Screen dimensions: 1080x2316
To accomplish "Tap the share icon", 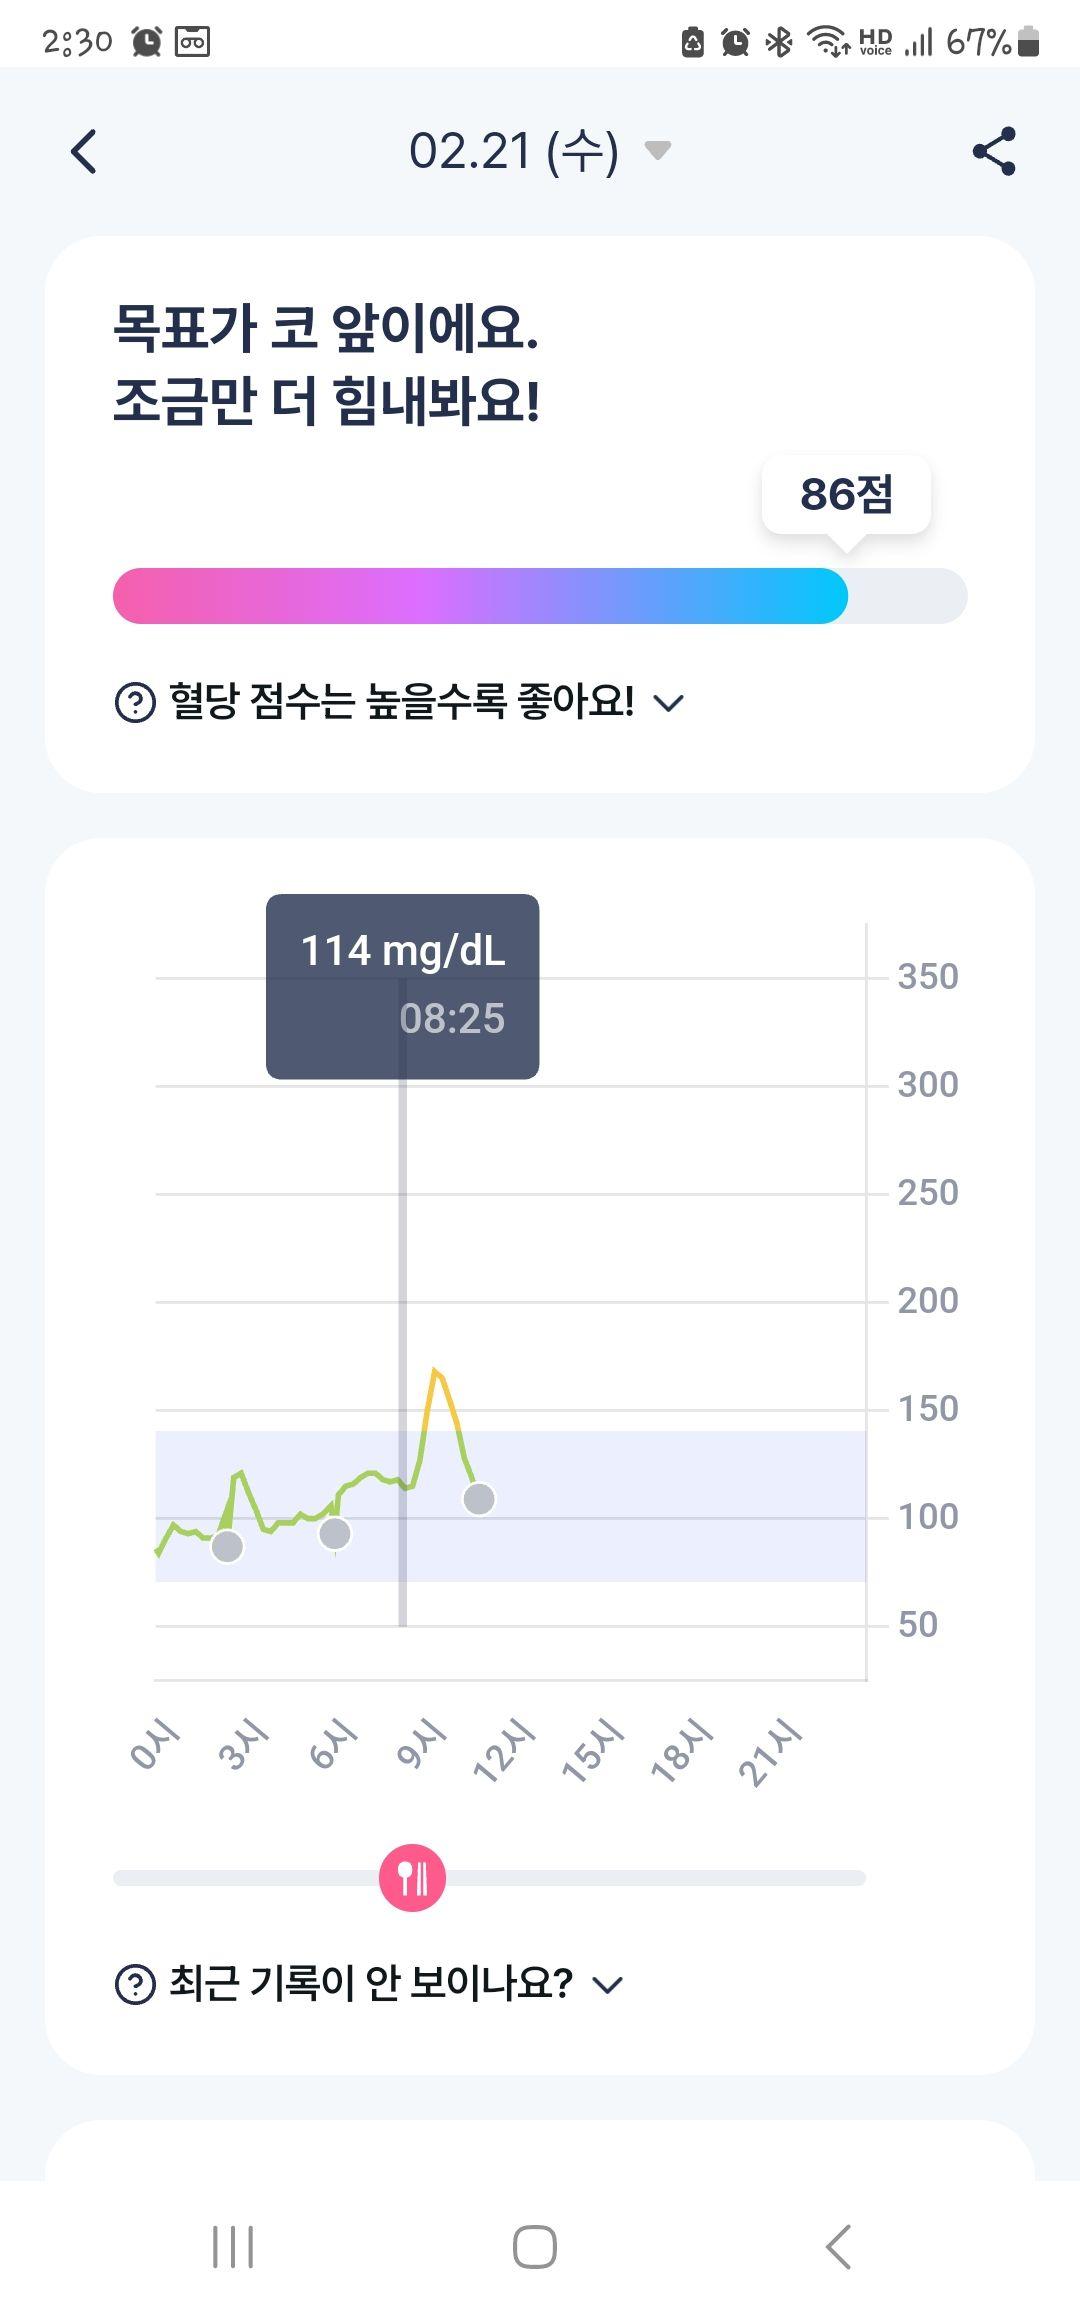I will pyautogui.click(x=994, y=151).
